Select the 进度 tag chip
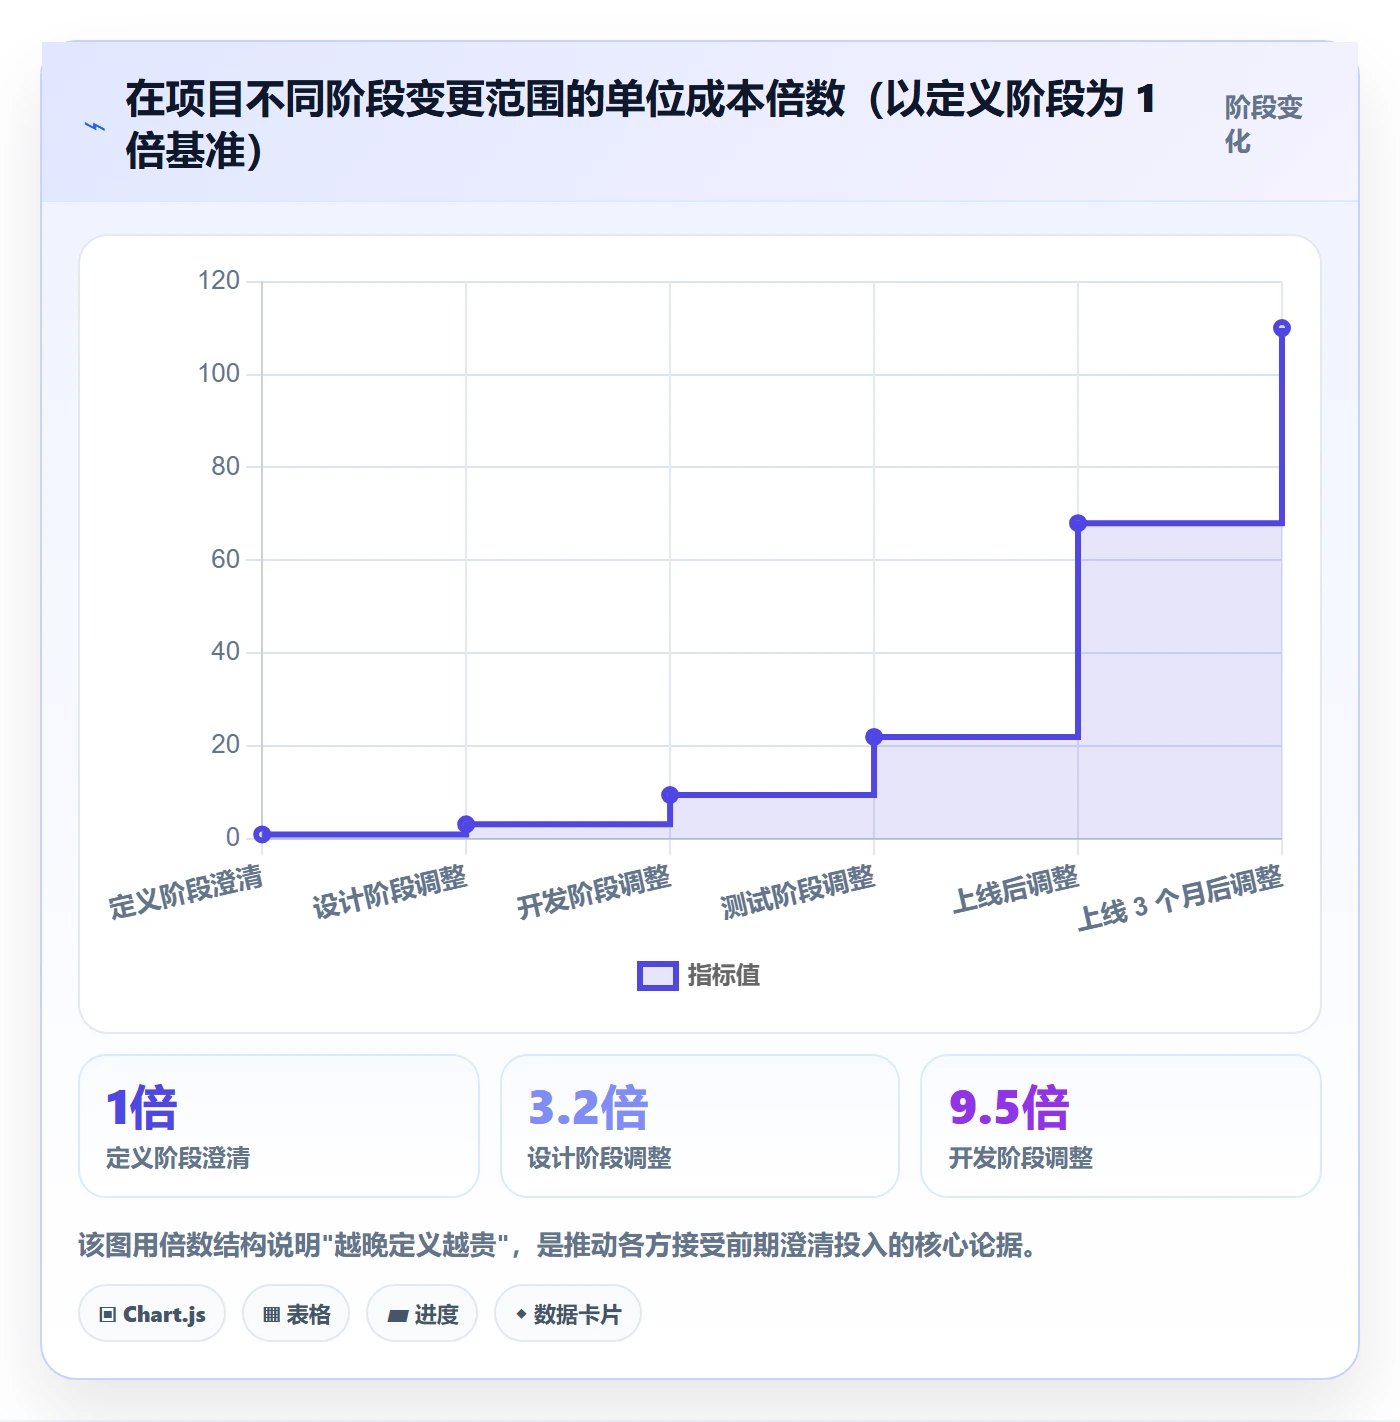The image size is (1400, 1422). (422, 1314)
